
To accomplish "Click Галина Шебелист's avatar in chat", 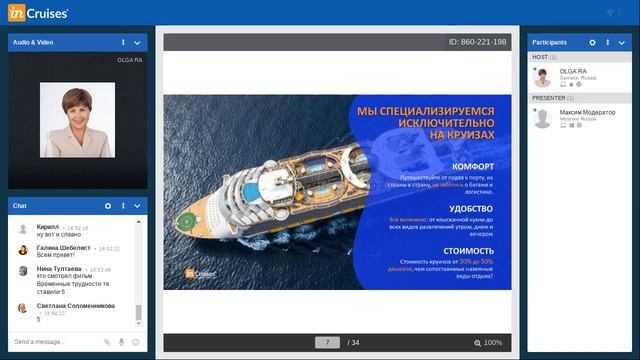I will (23, 250).
